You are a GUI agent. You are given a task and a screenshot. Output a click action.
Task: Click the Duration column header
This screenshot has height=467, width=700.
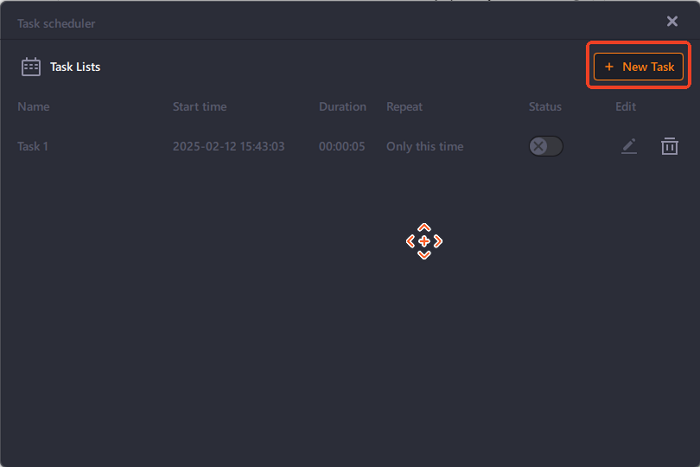click(x=342, y=107)
